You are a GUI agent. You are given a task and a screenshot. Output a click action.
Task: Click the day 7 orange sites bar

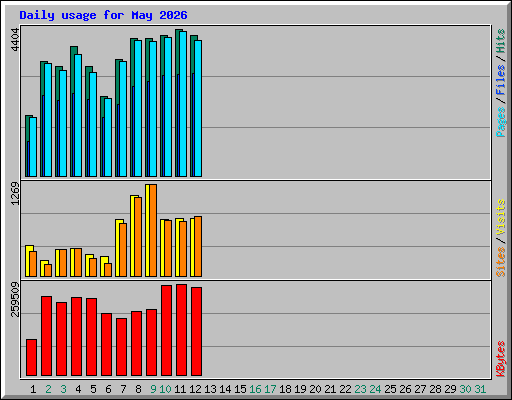point(123,250)
